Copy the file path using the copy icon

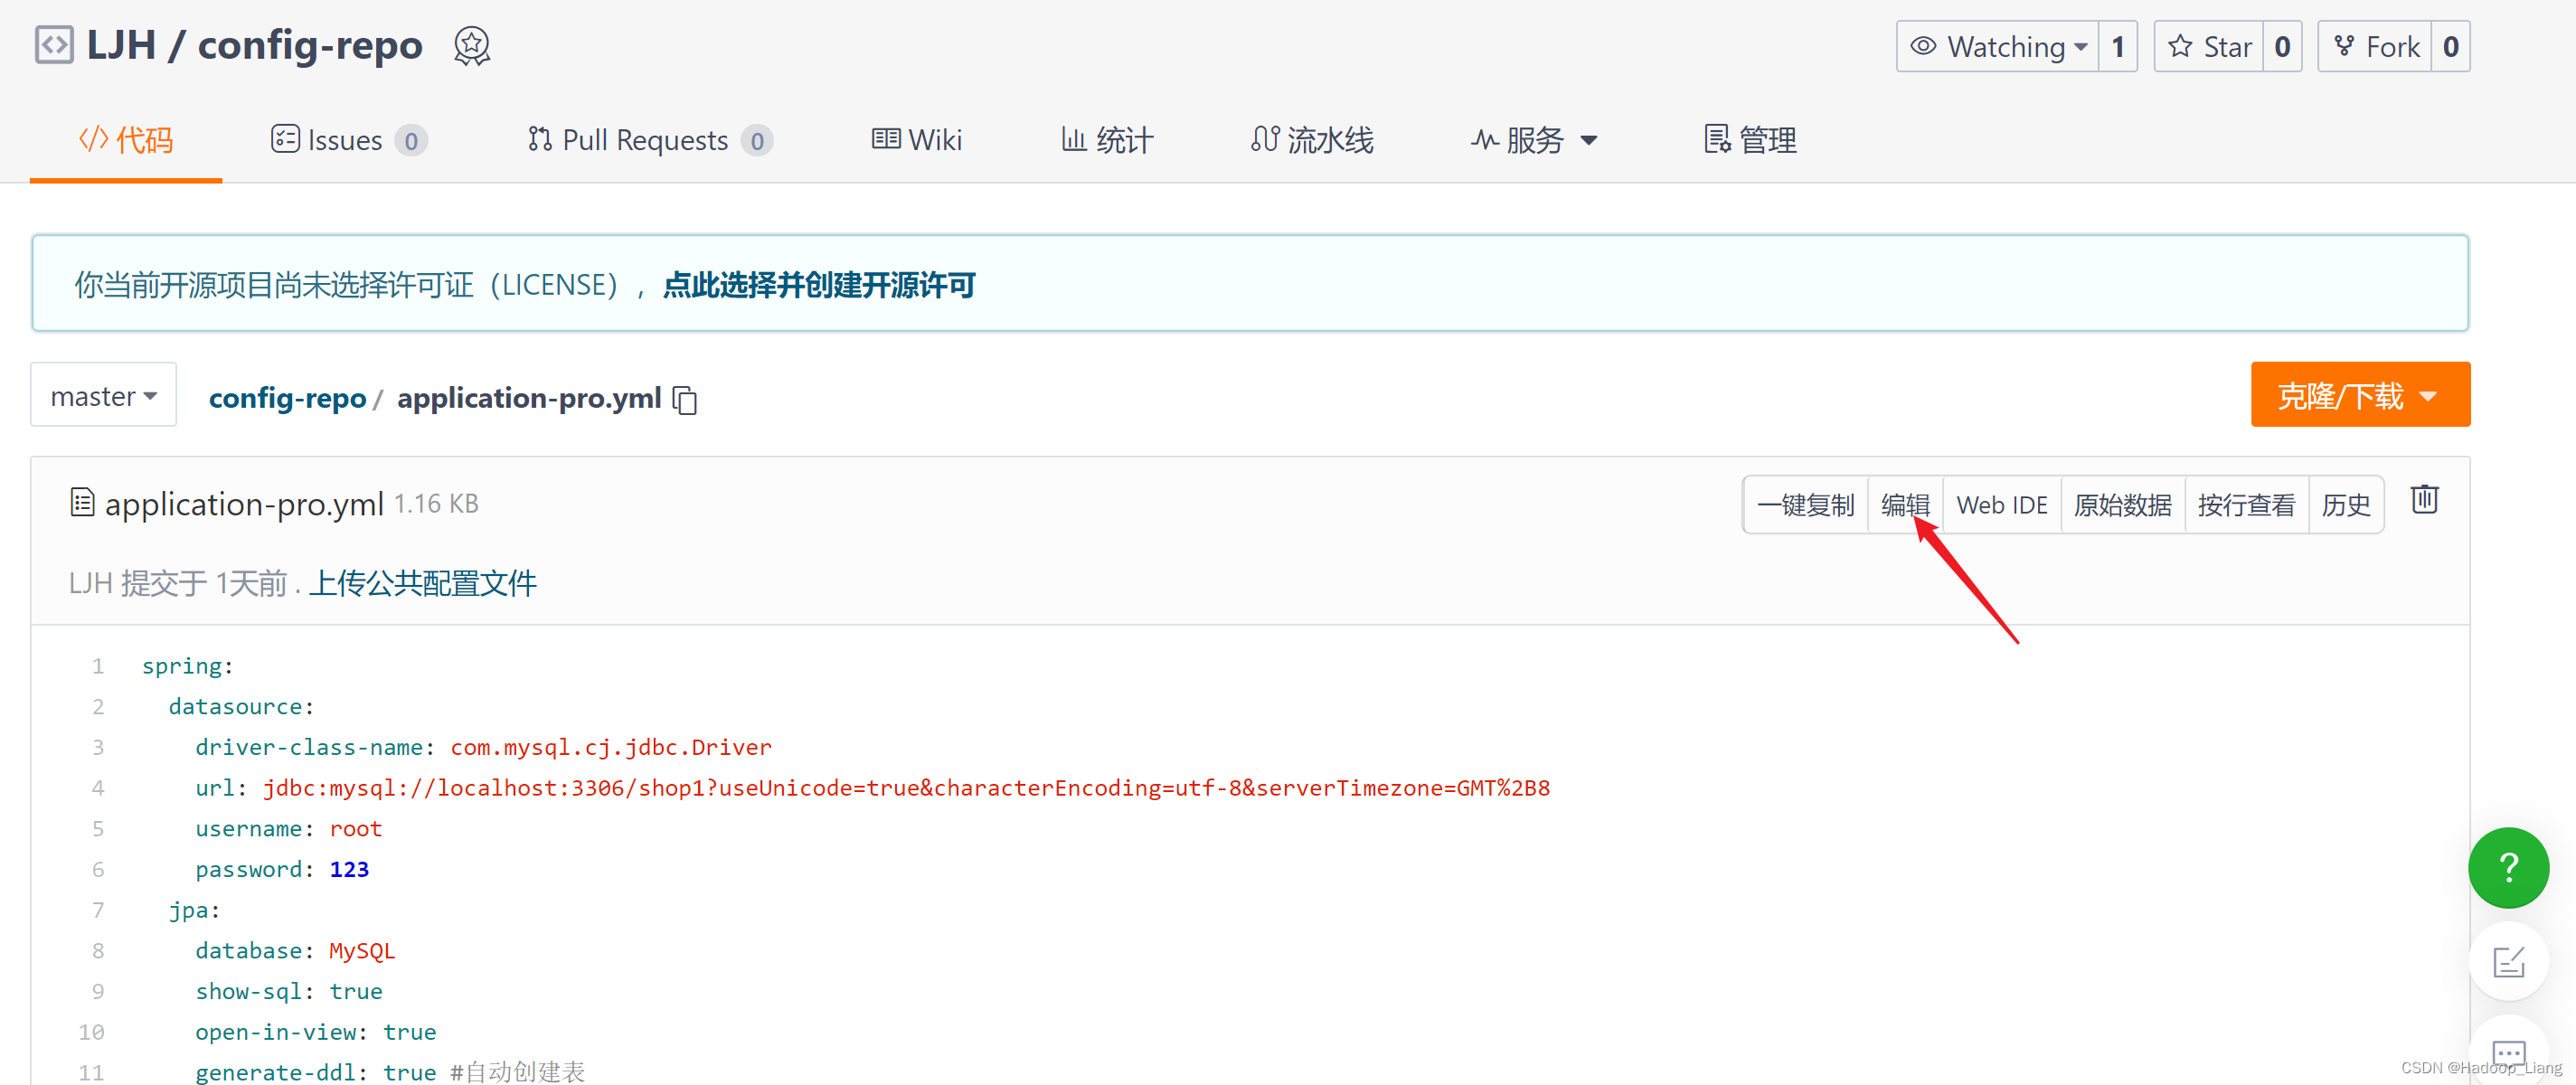685,399
